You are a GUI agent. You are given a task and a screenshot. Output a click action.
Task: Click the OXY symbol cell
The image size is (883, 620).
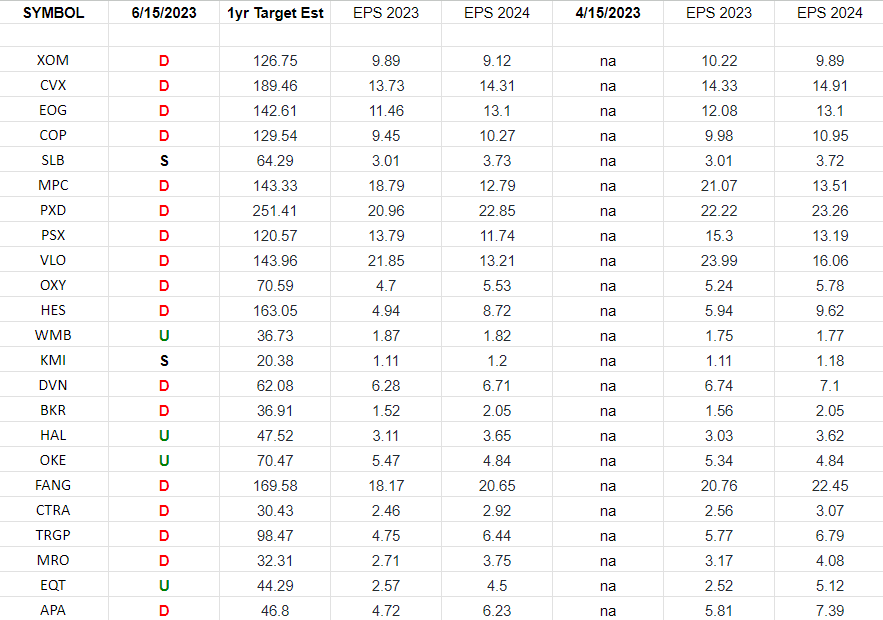[x=53, y=285]
